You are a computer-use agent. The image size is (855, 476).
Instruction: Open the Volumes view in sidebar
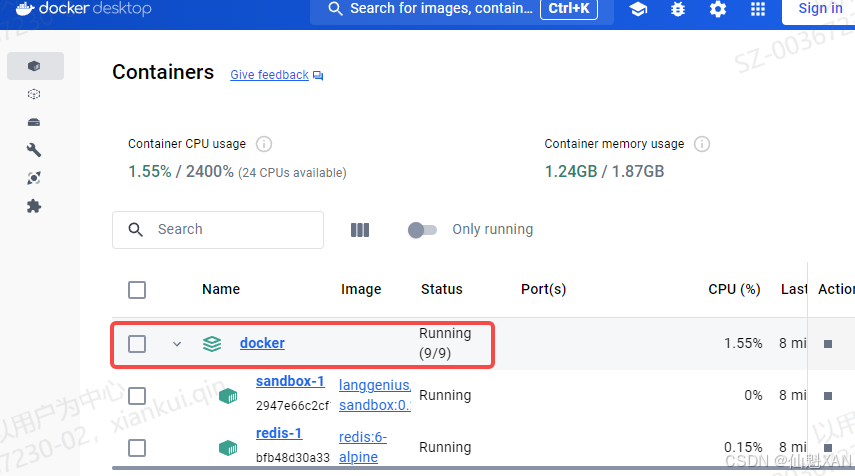coord(34,122)
